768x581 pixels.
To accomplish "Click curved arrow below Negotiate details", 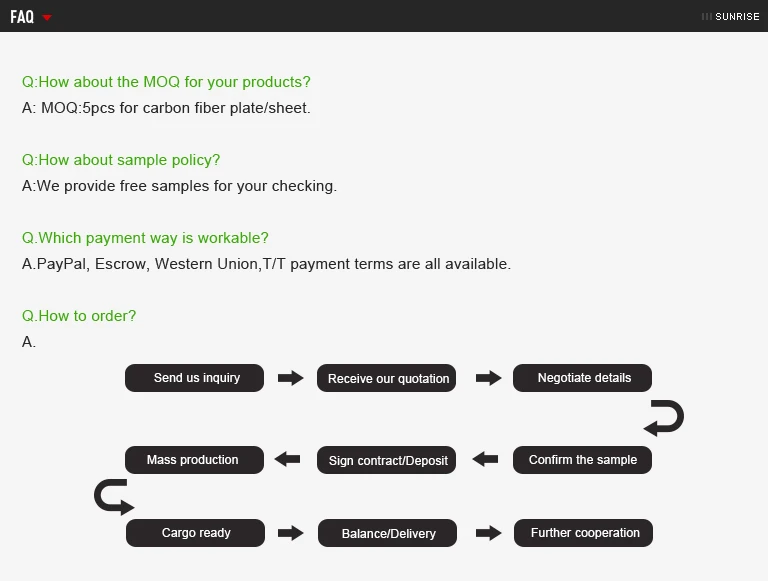I will tap(664, 418).
